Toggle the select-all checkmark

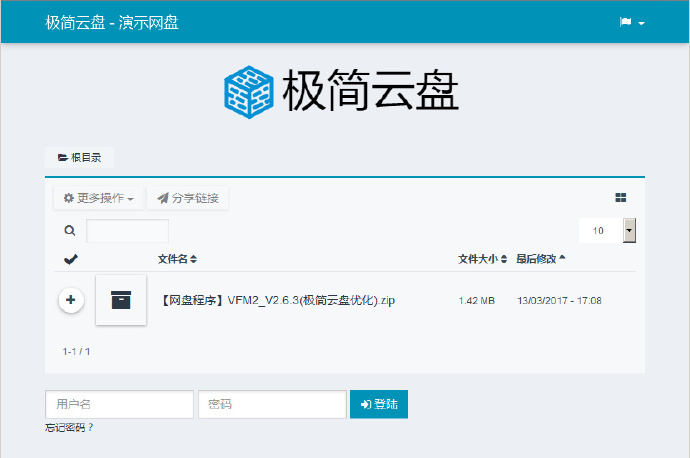71,259
